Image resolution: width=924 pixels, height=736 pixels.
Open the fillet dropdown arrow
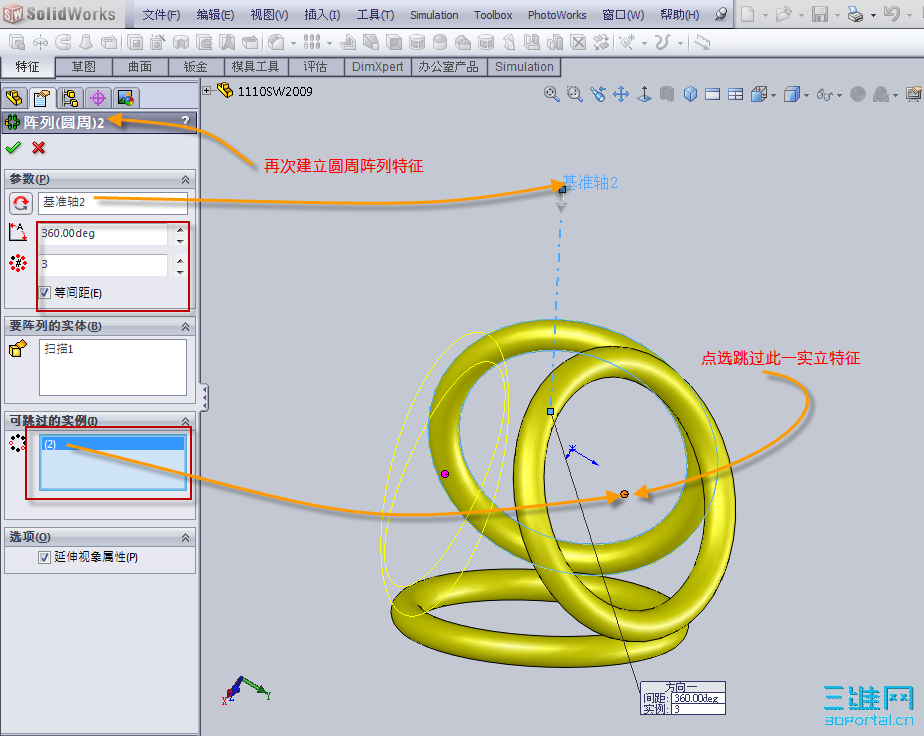click(x=293, y=43)
